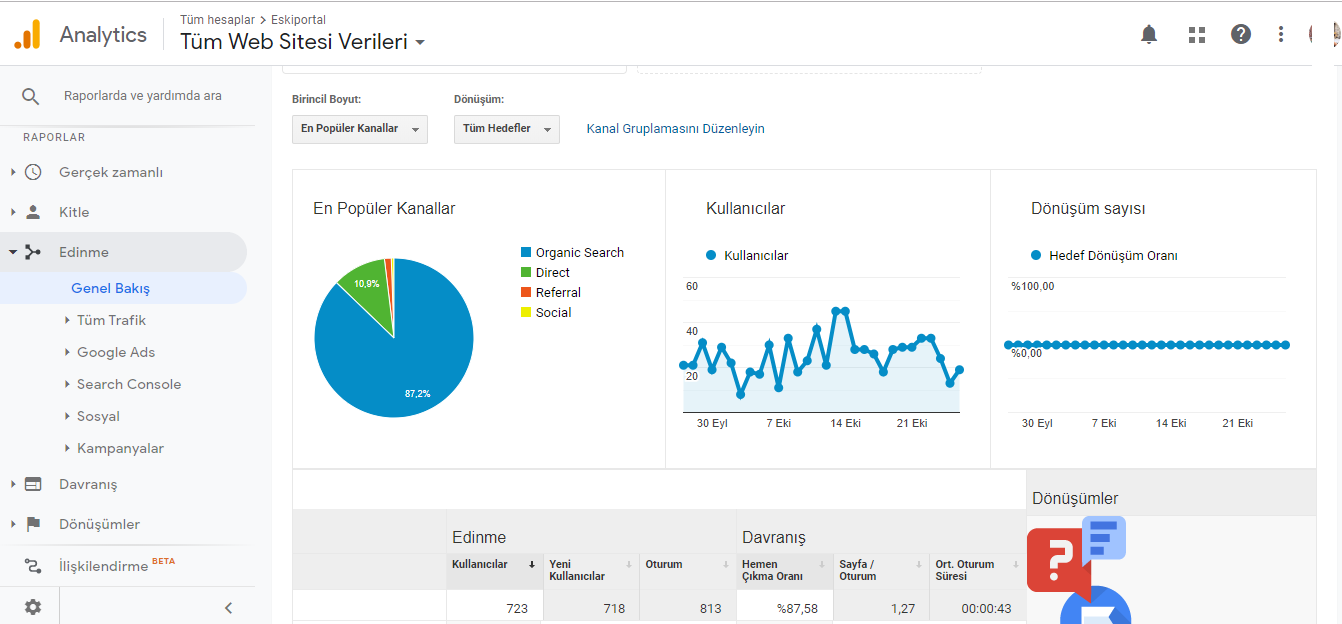Click Kanal Gruplamasını Düzenleyin link

point(676,129)
